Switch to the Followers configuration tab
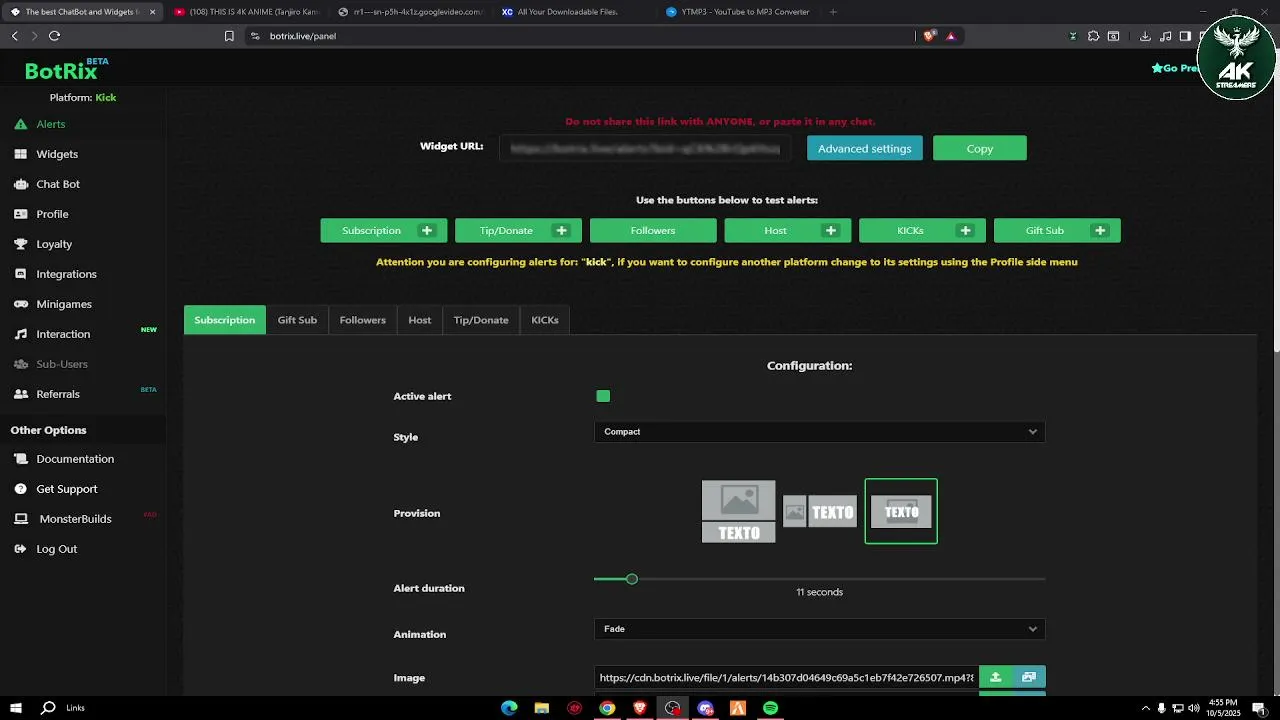 point(362,320)
